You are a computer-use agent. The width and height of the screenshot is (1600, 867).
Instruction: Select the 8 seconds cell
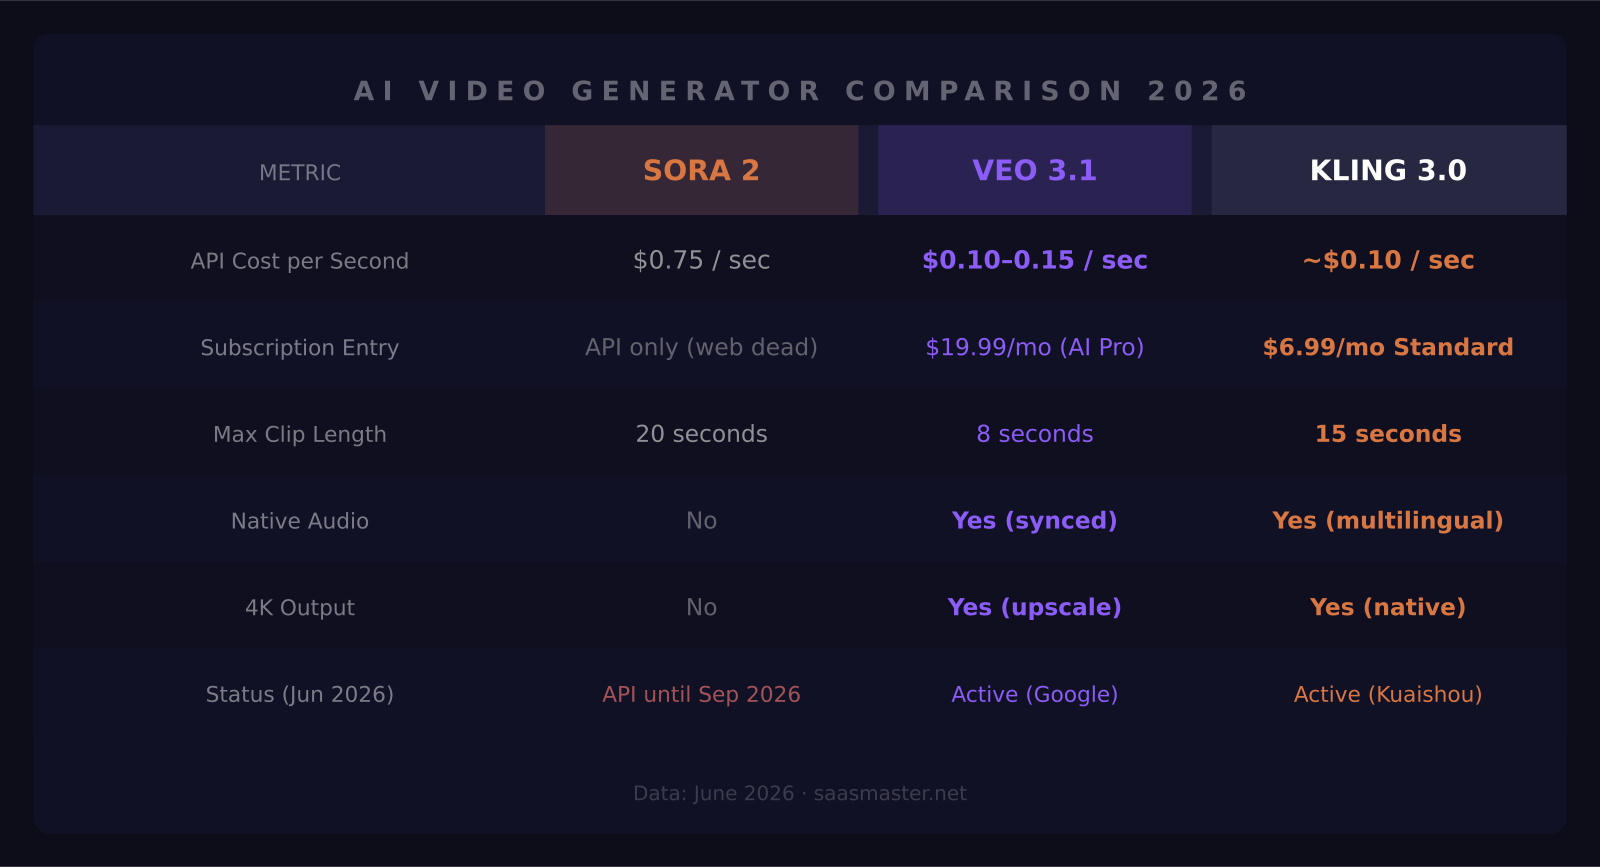coord(1034,434)
